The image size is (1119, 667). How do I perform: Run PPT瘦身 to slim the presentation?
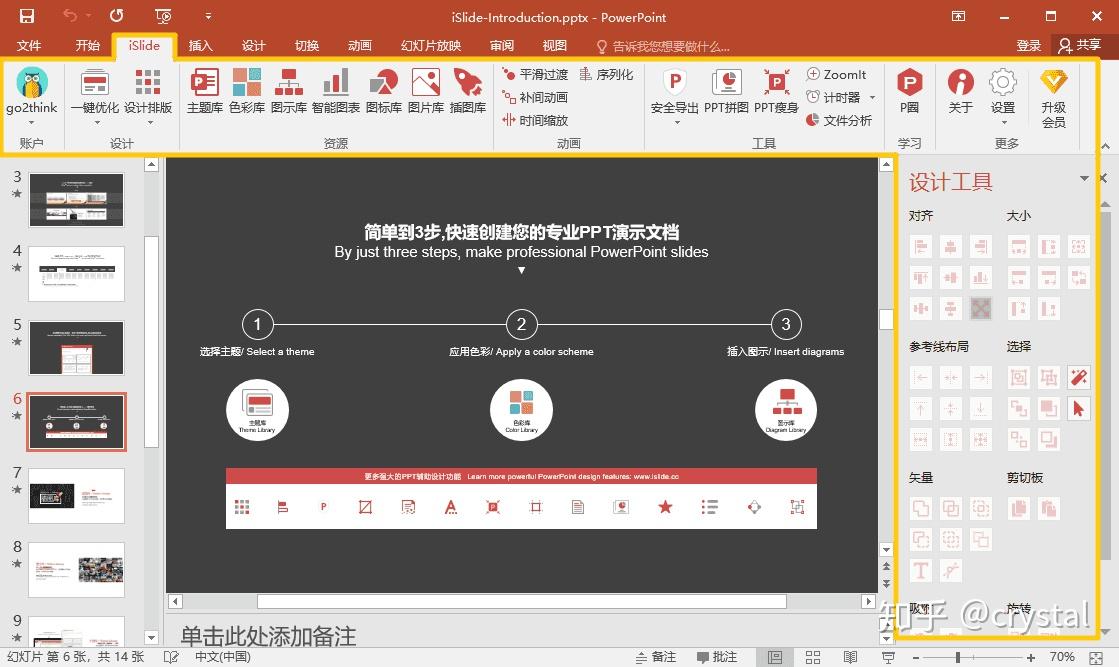pyautogui.click(x=776, y=95)
